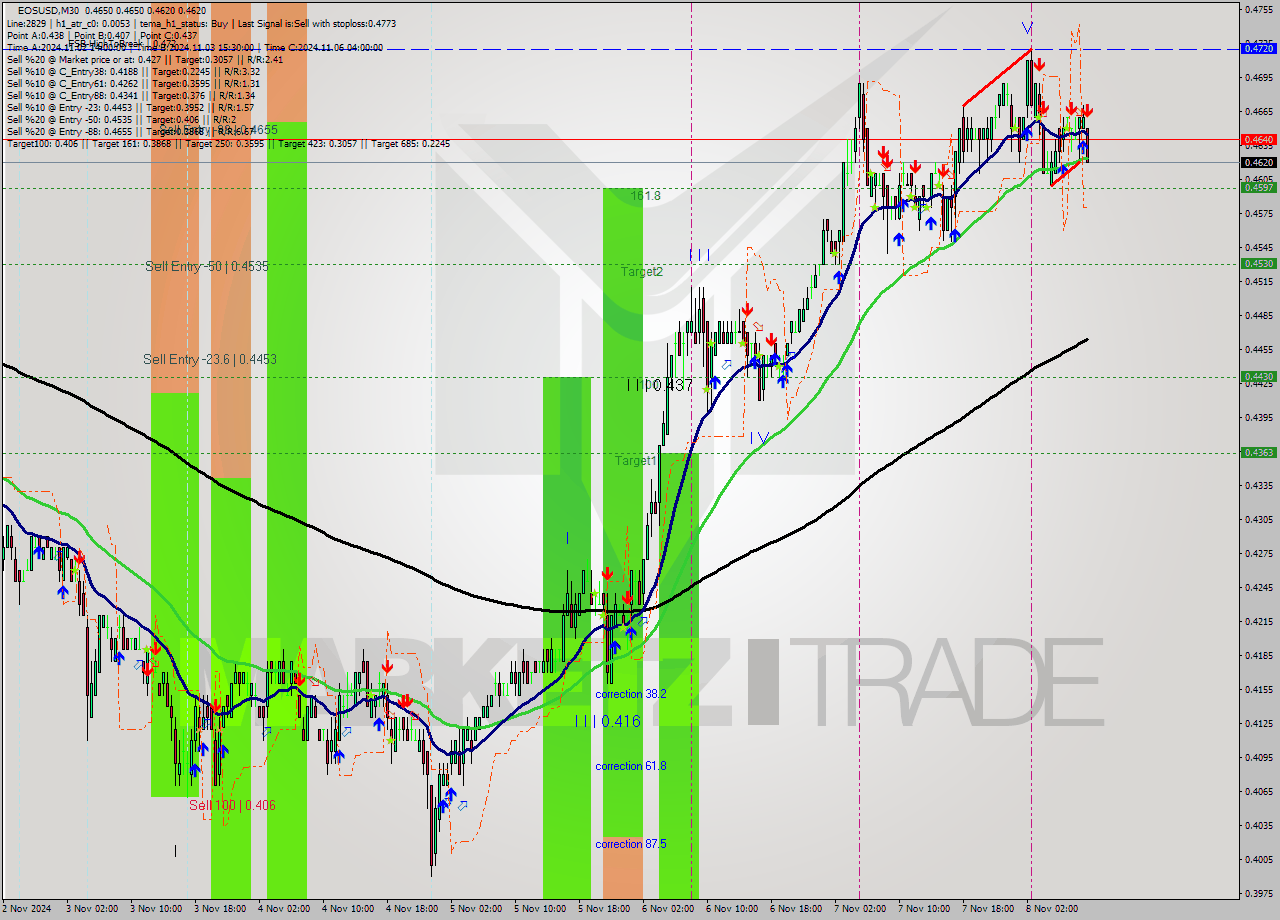This screenshot has width=1280, height=920.
Task: Click the 'Target100: 0.406' targets line
Action: coord(228,144)
